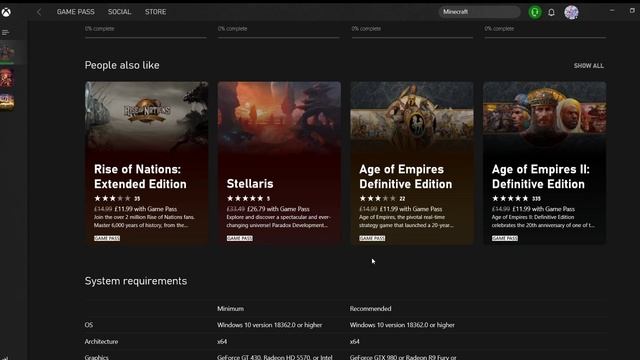Click Rise of Nations £11.99 Game Pass price
The image size is (640, 360).
click(146, 209)
